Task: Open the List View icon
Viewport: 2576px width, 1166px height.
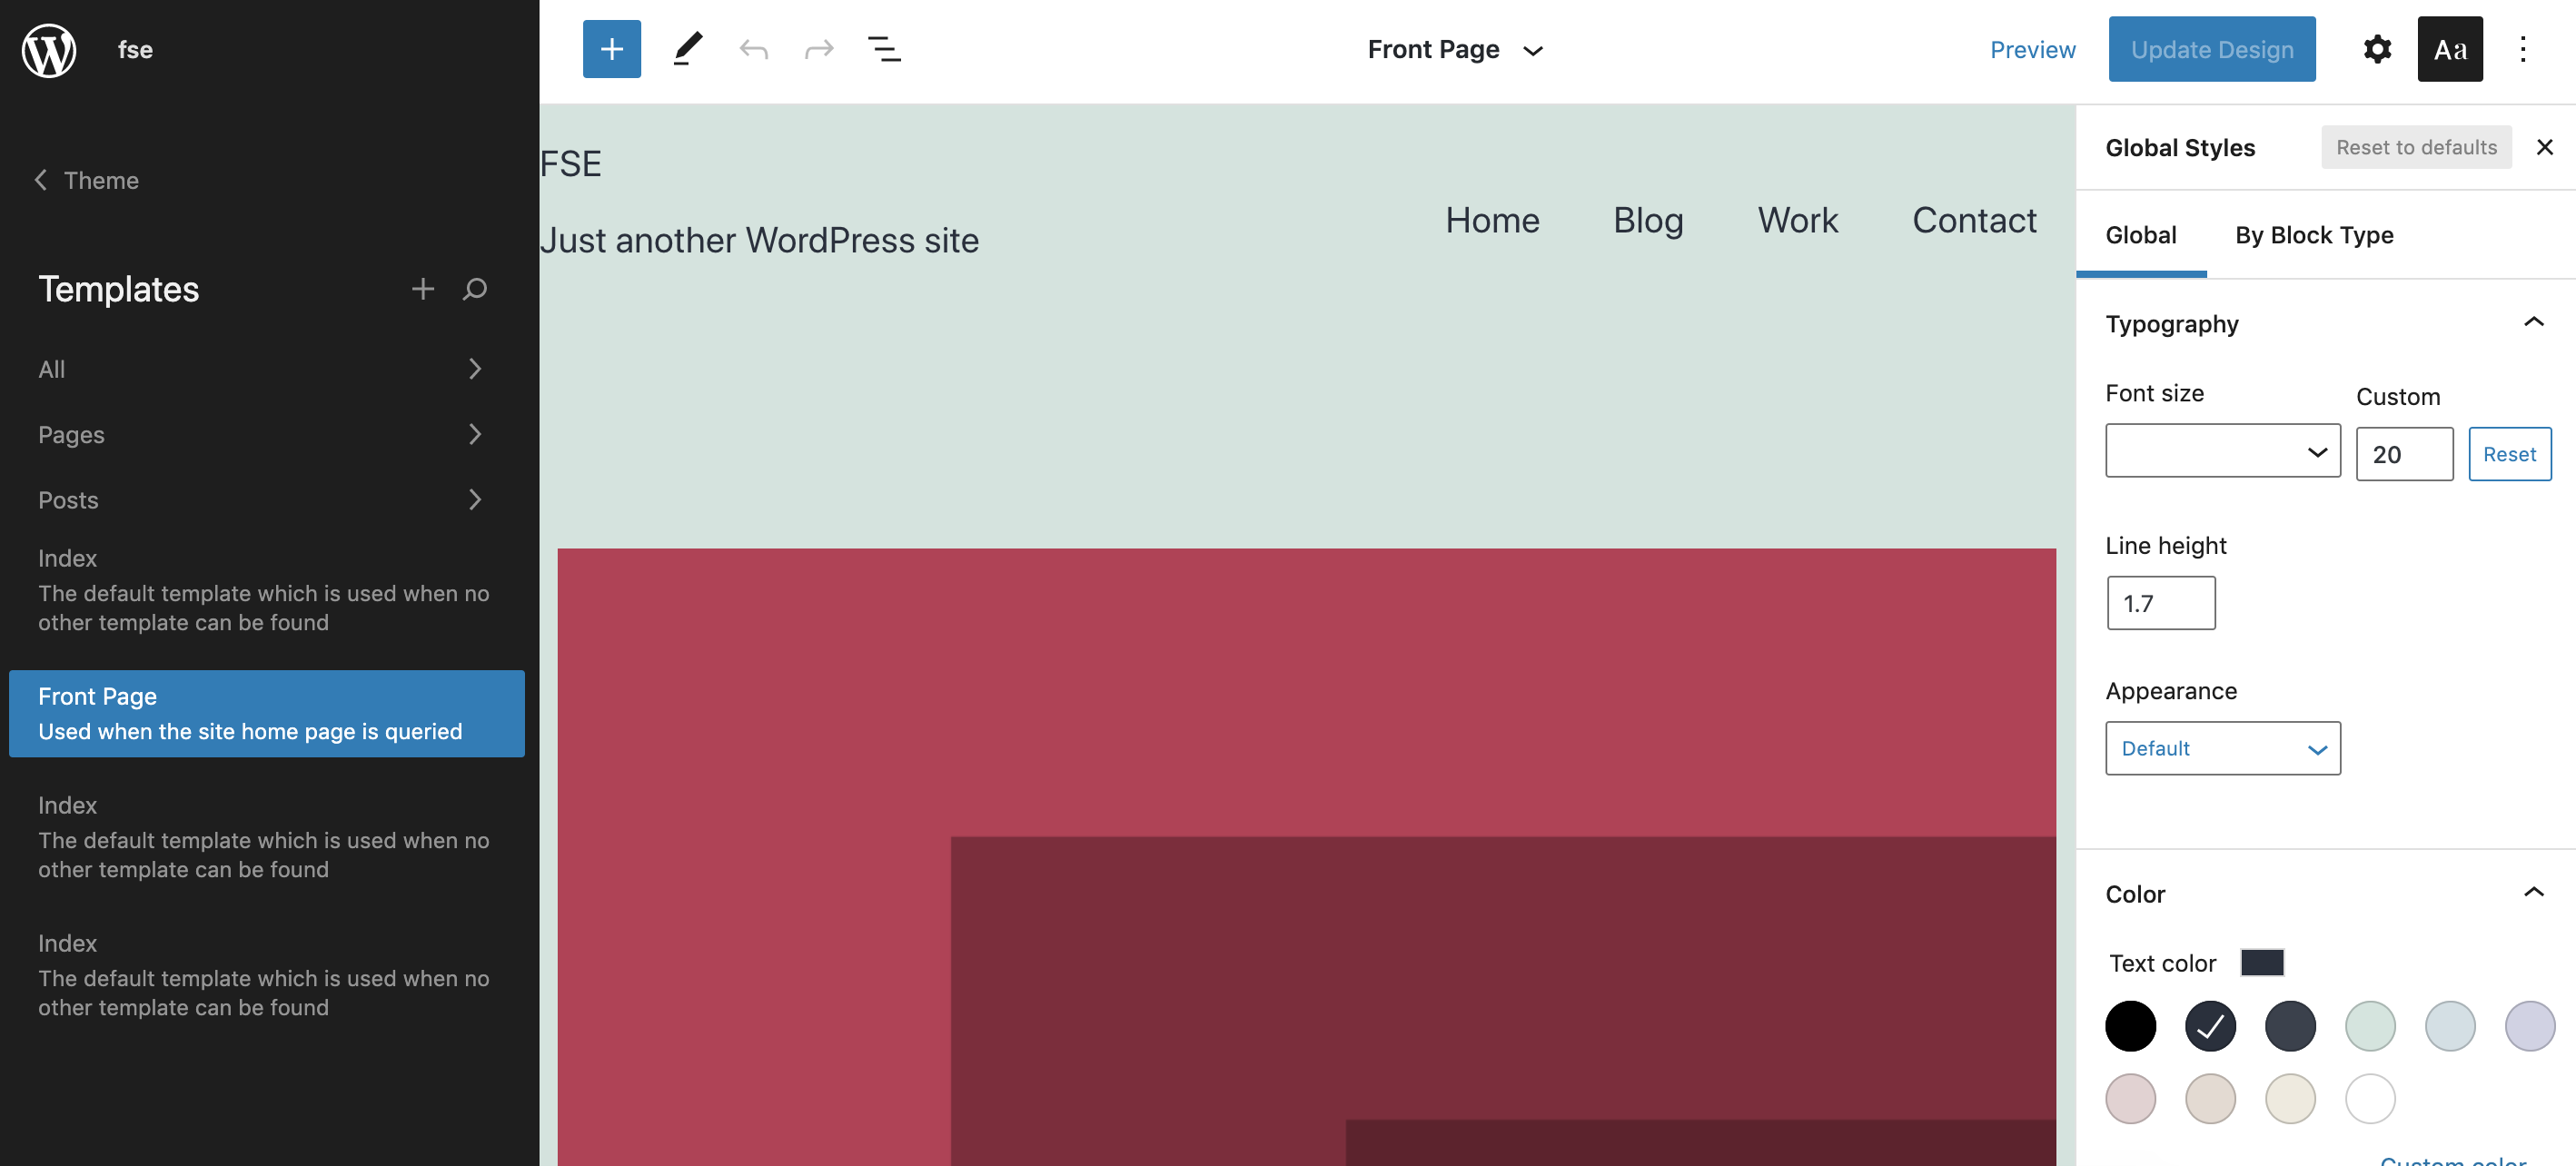Action: coord(884,49)
